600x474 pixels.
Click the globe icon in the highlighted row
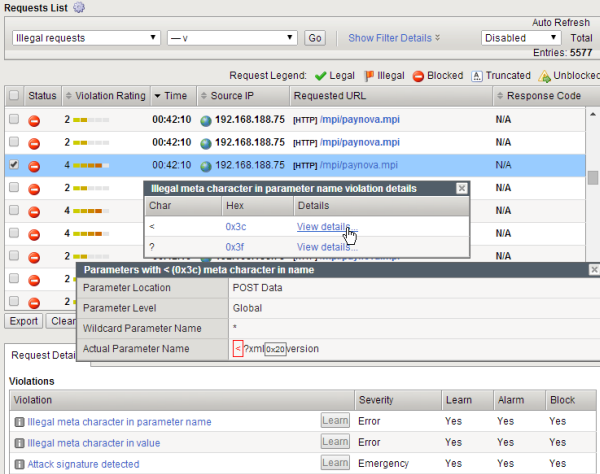coord(206,166)
